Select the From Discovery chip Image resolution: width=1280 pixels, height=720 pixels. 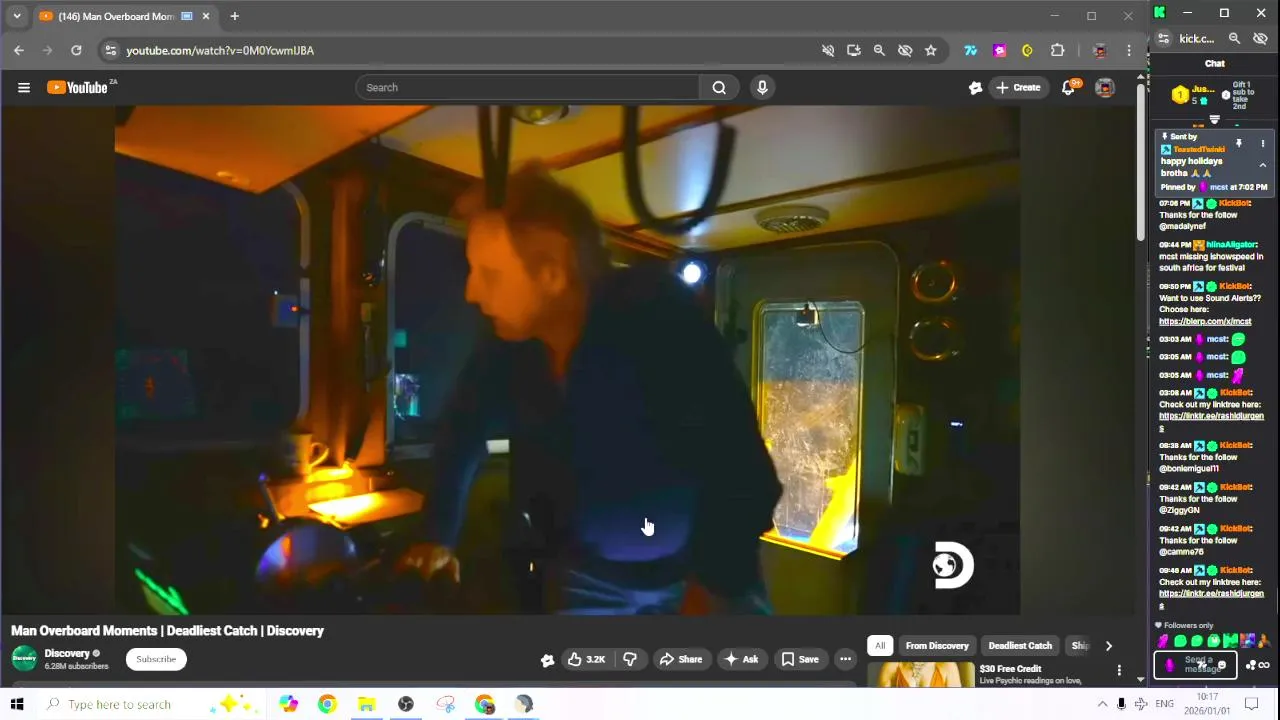[x=937, y=646]
